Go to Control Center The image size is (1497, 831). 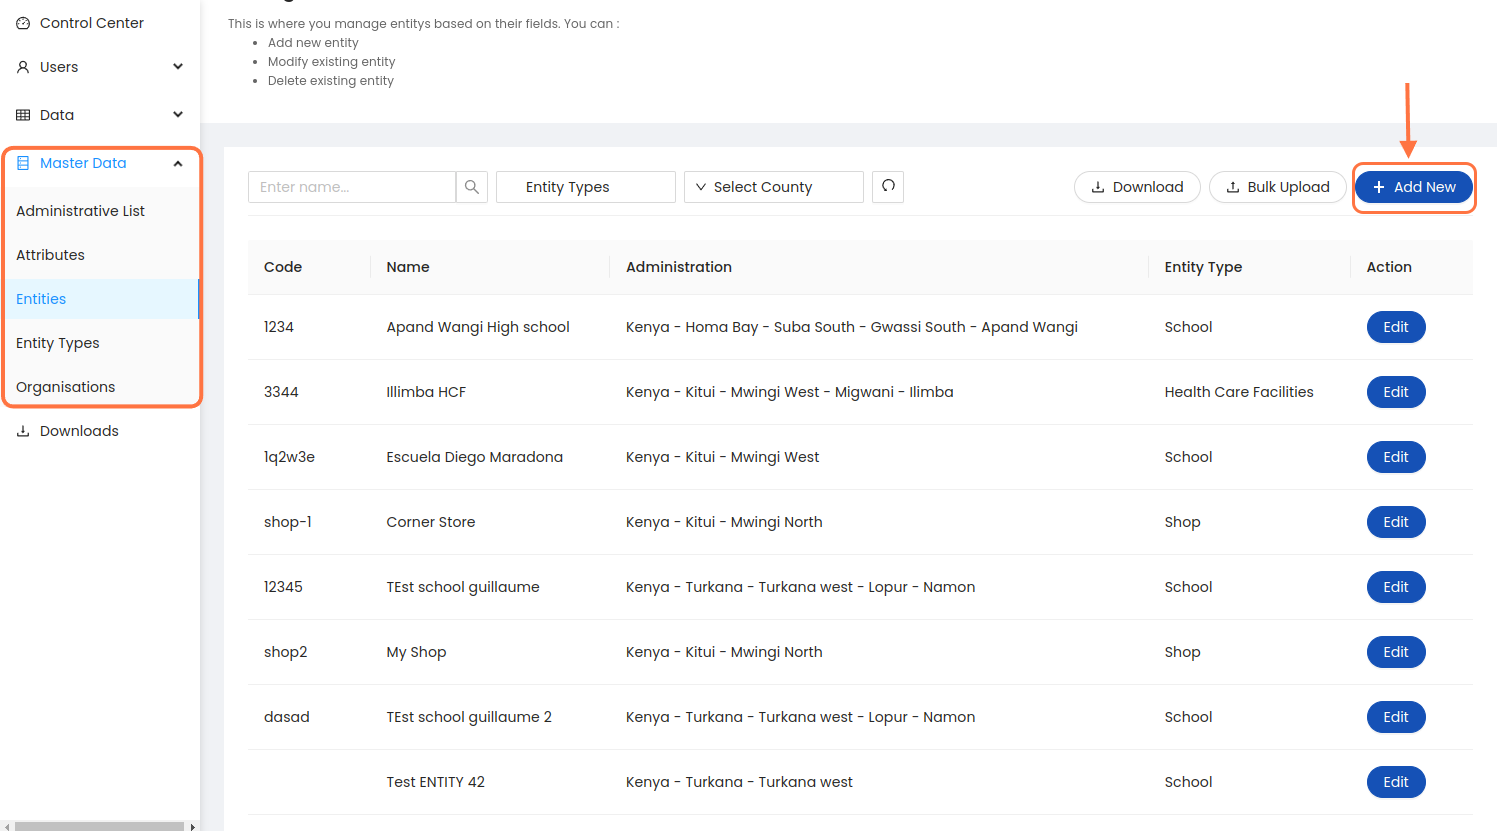[100, 23]
